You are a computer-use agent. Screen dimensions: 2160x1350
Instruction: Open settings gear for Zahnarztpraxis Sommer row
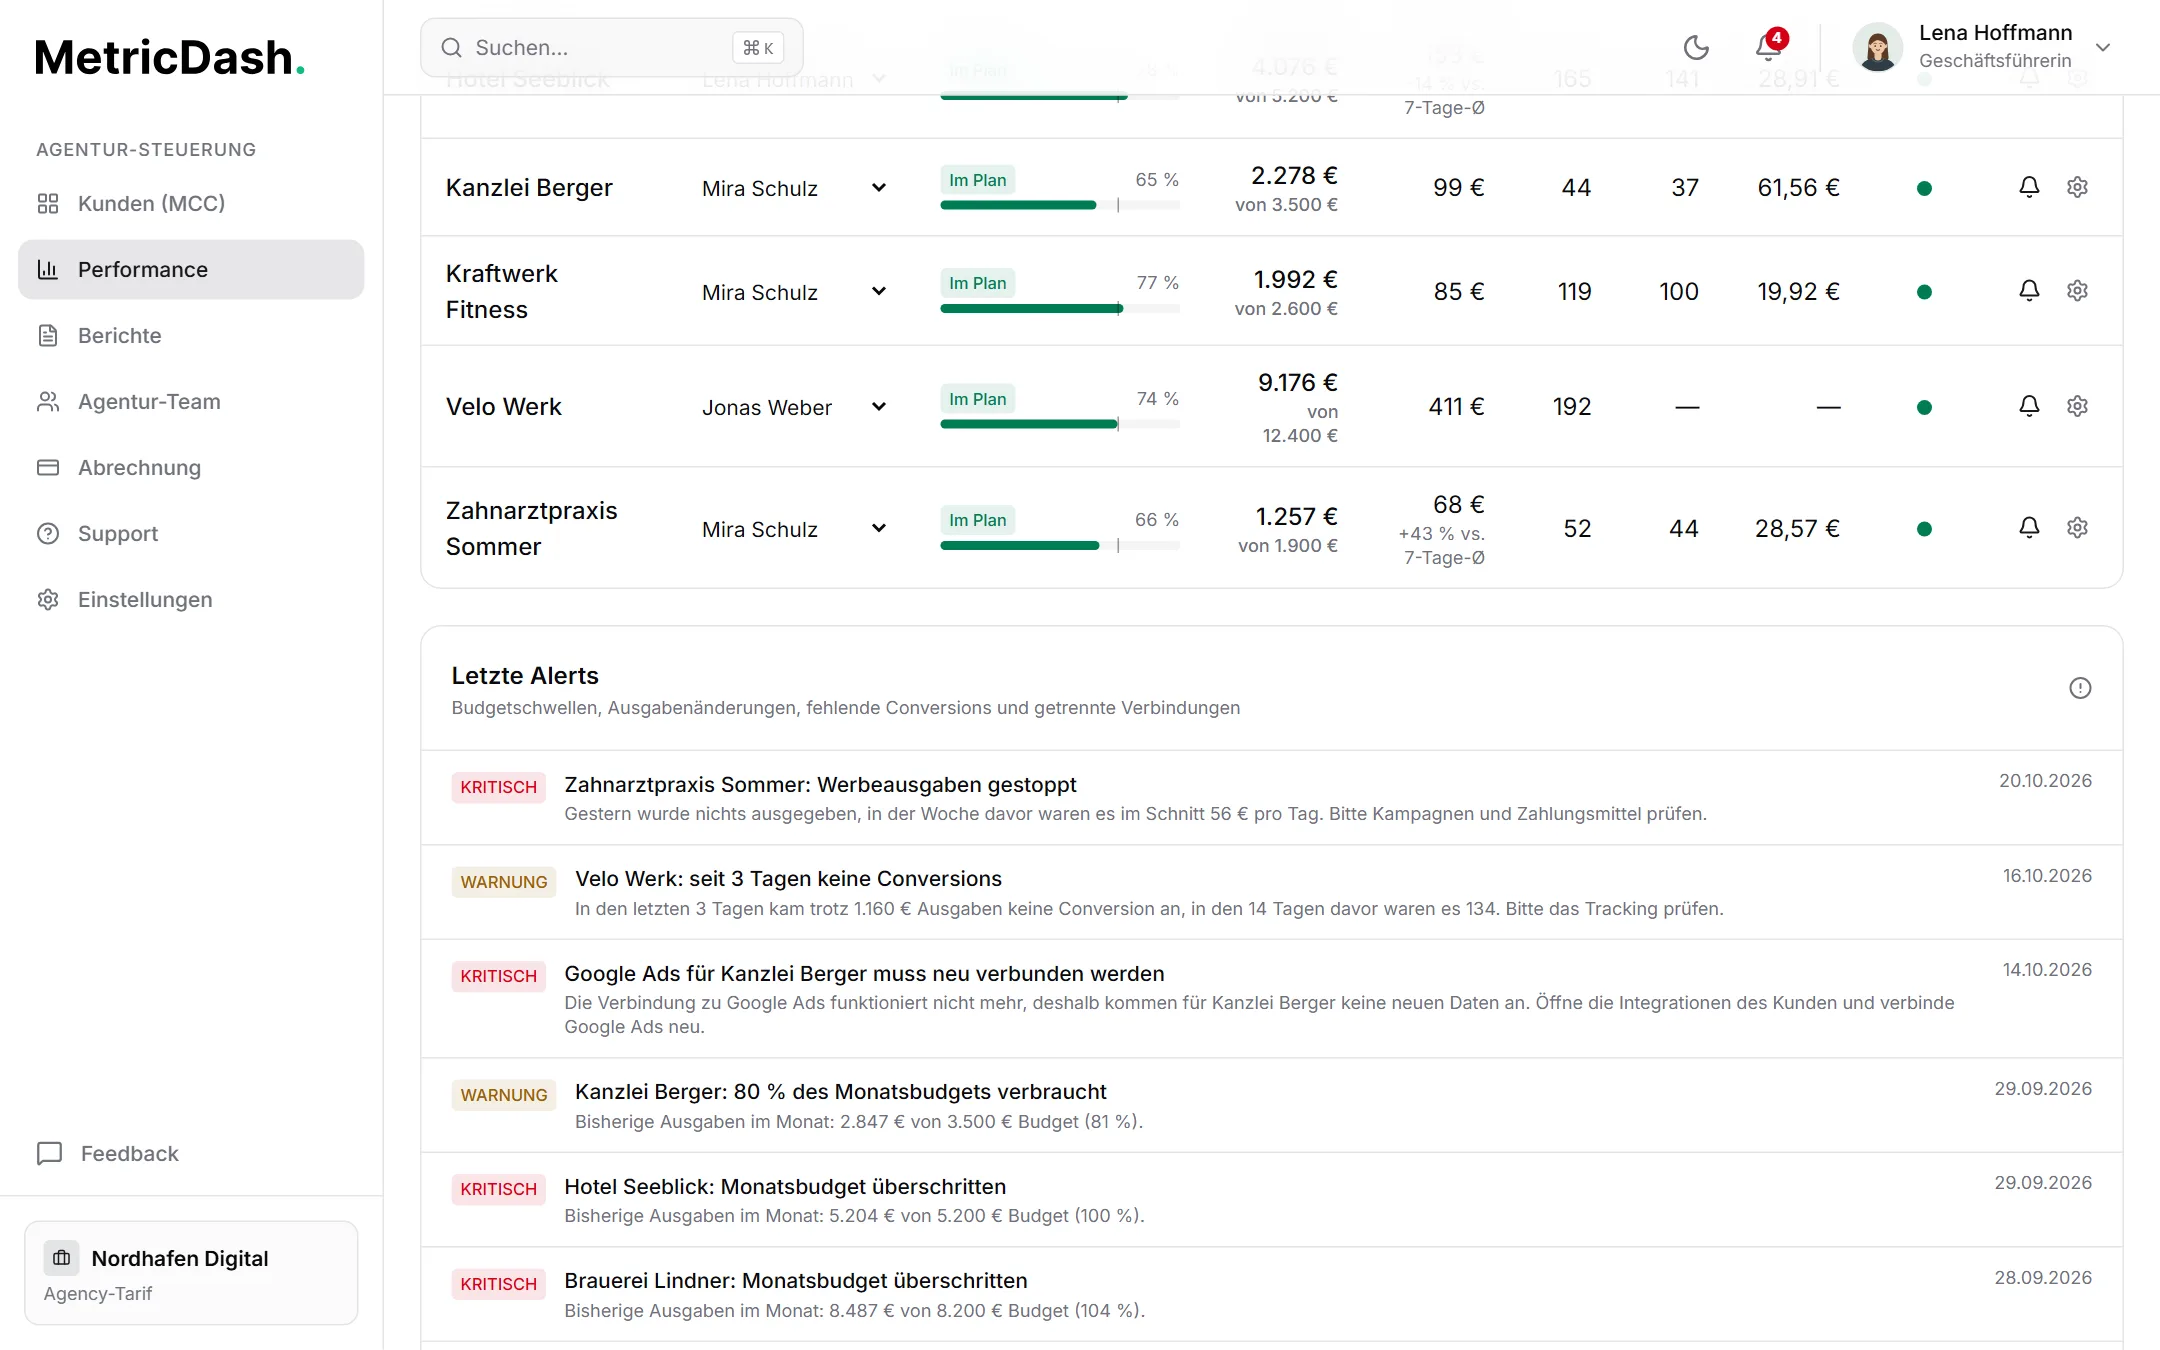pos(2077,528)
